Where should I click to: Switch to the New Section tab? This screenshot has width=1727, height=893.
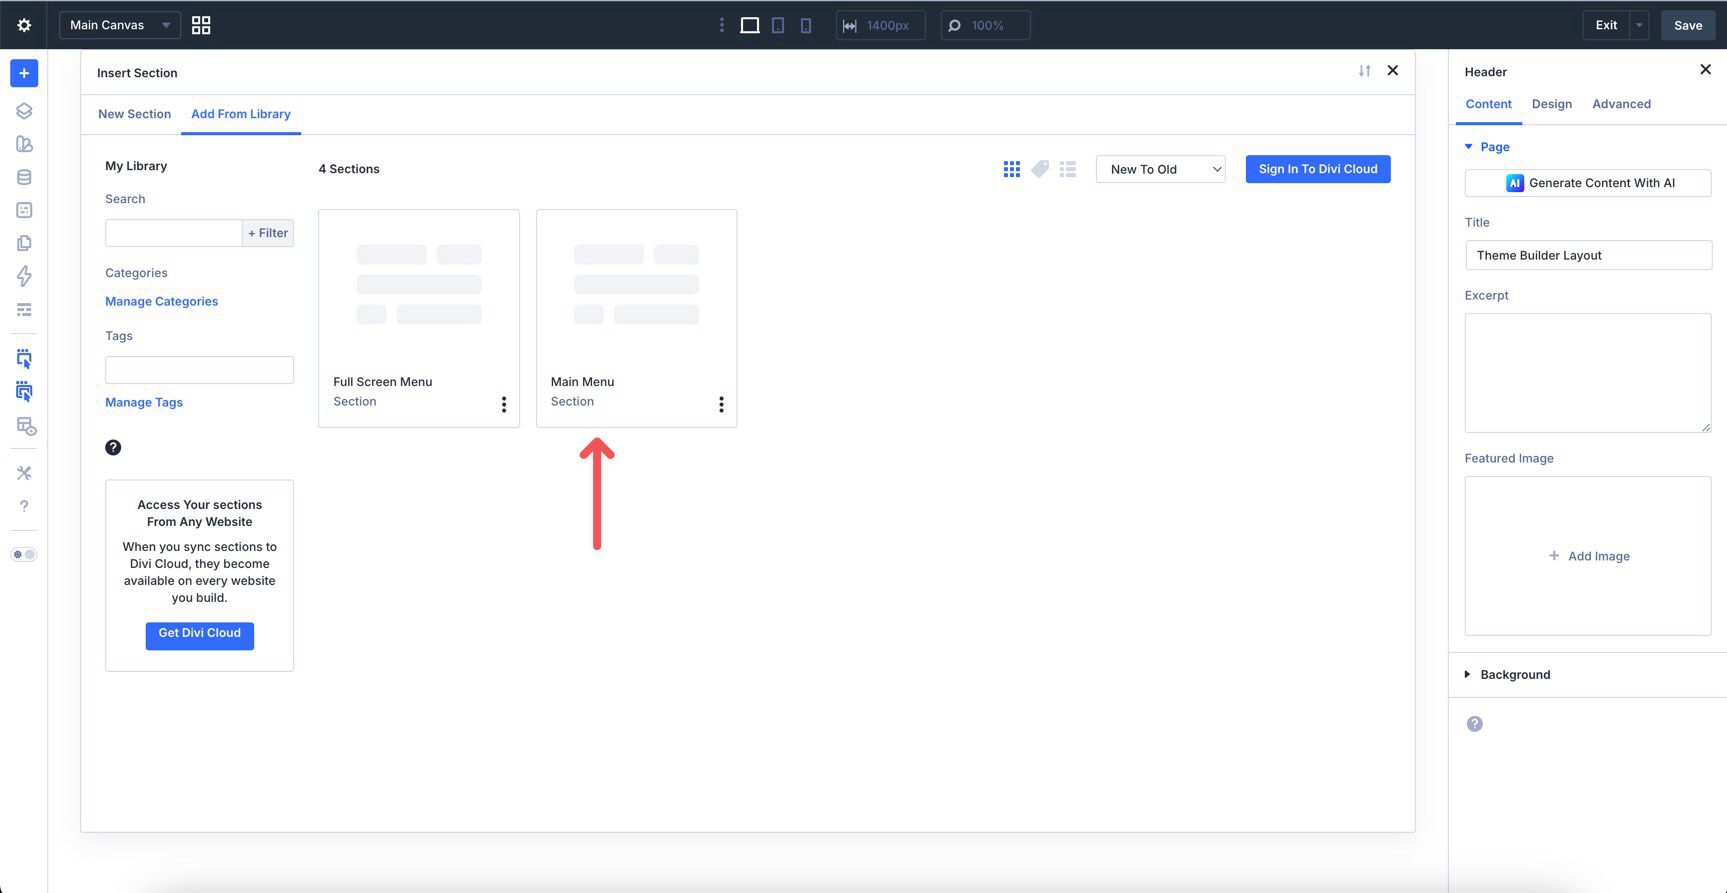(134, 114)
